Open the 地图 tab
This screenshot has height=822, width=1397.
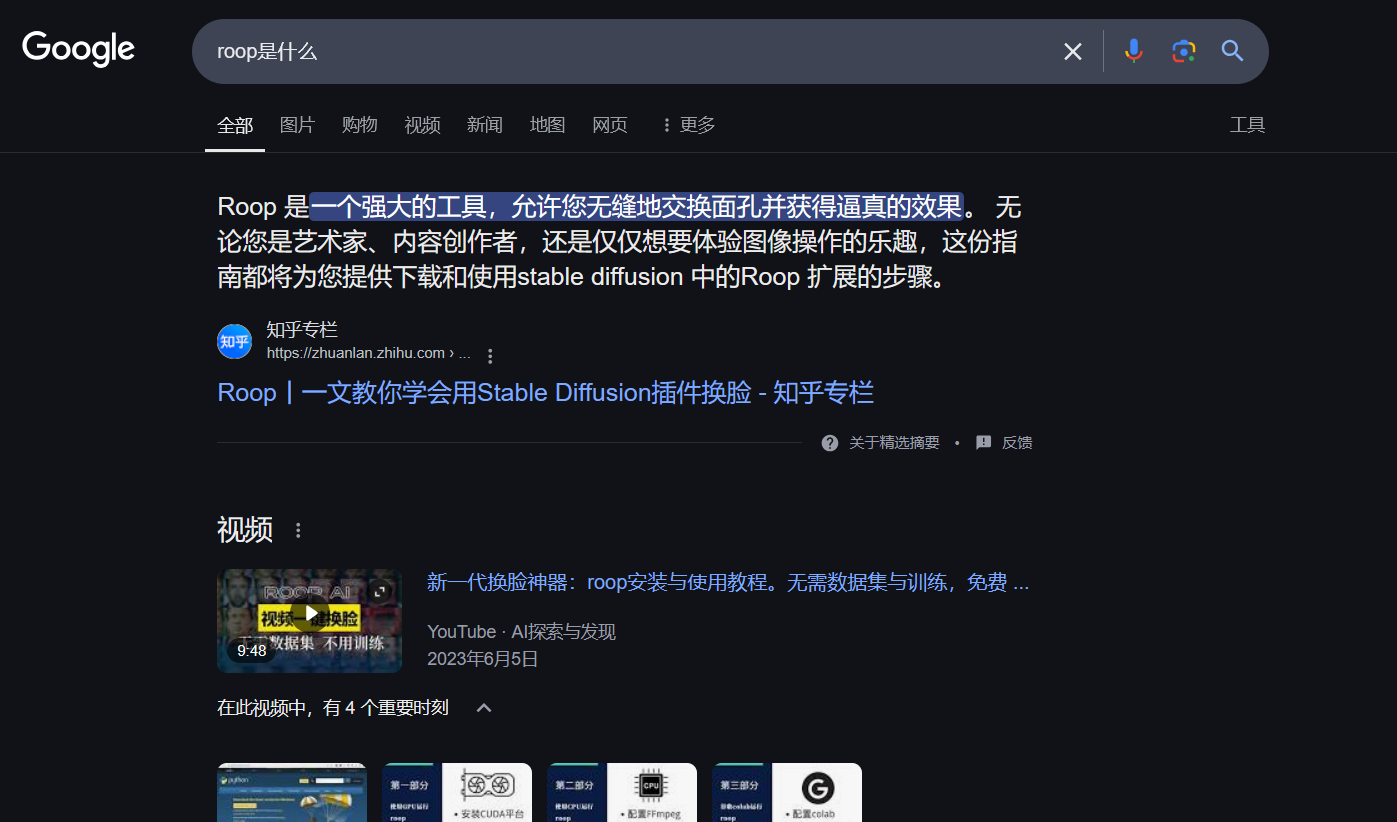[x=547, y=125]
